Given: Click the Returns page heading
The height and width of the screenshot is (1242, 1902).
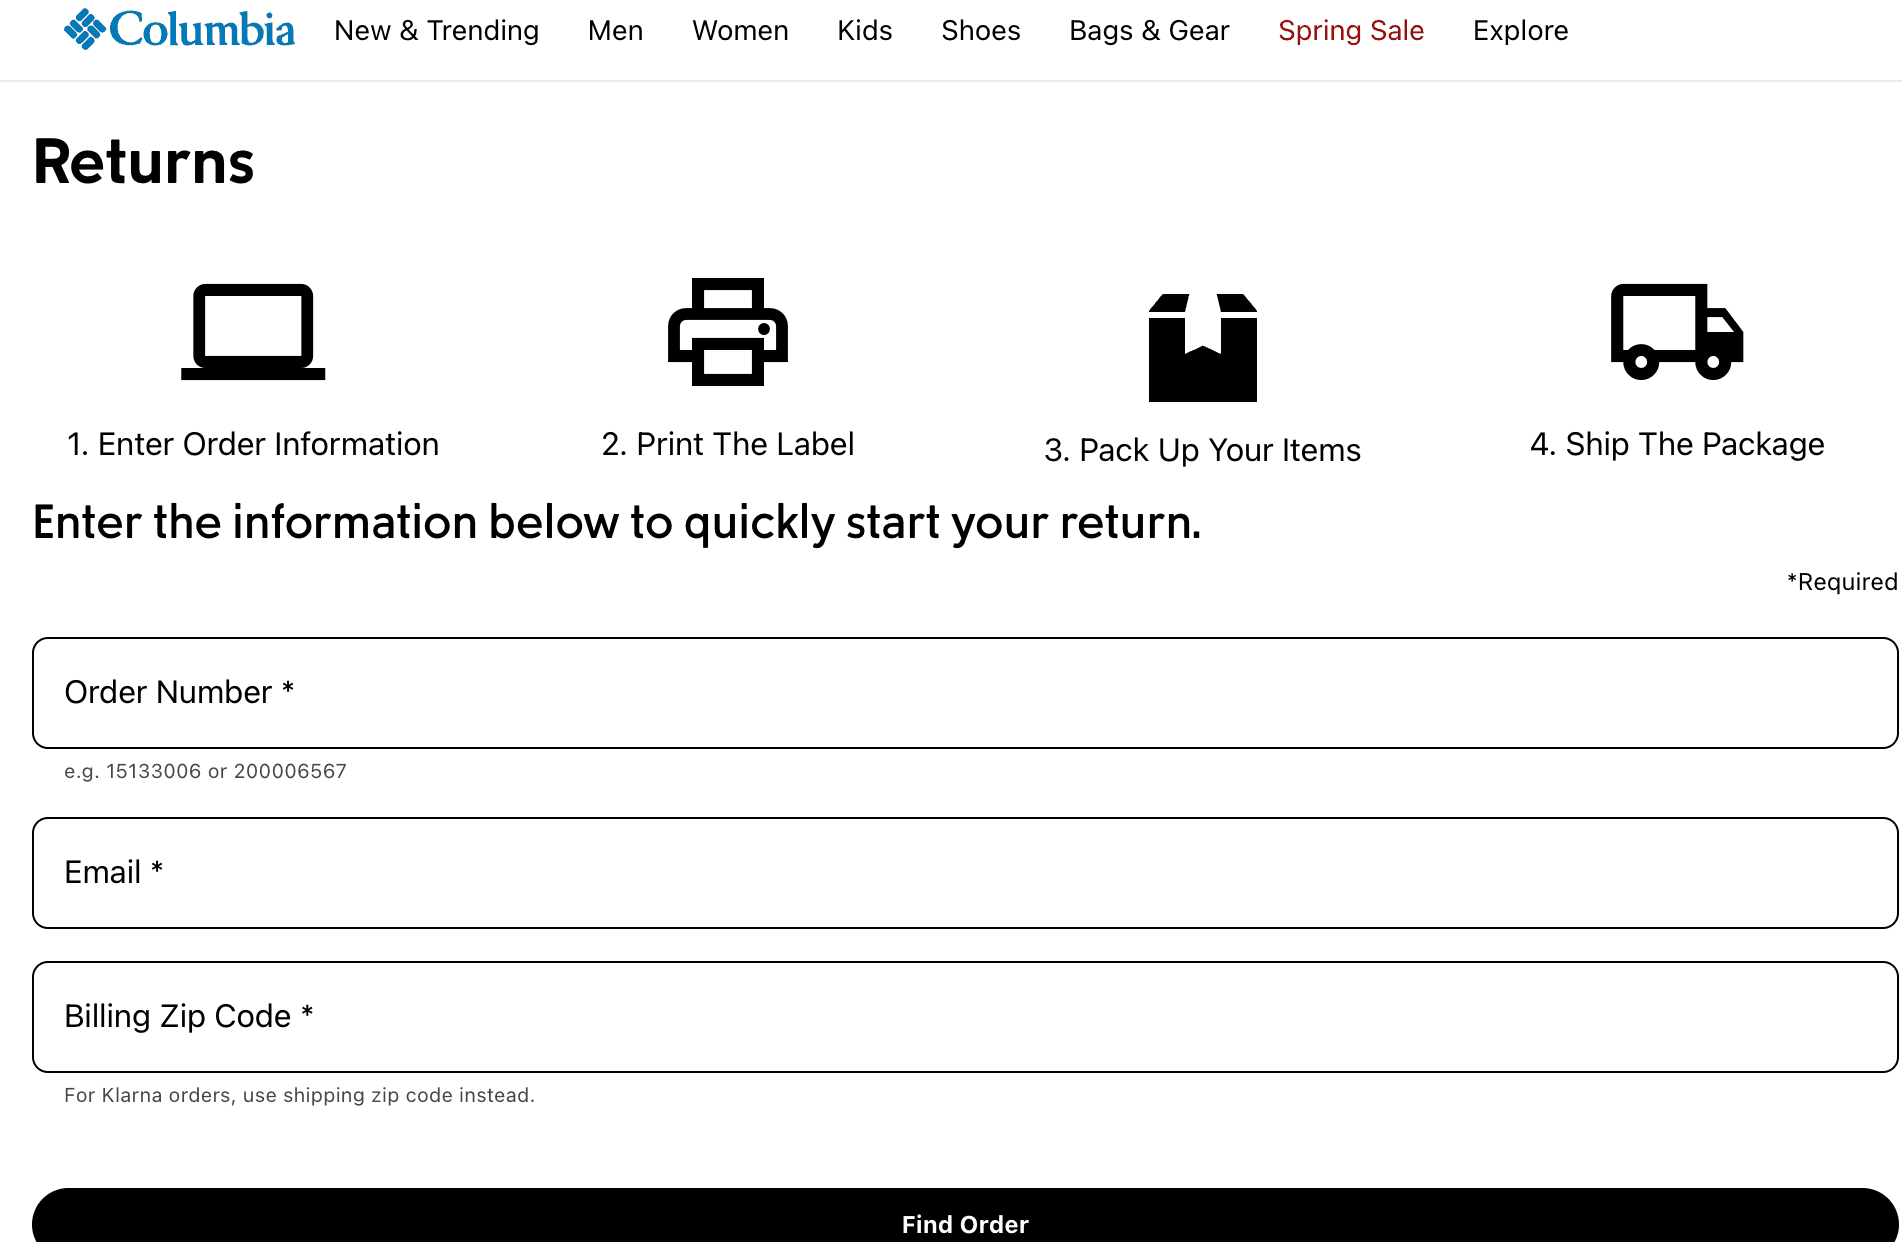Looking at the screenshot, I should click(142, 160).
